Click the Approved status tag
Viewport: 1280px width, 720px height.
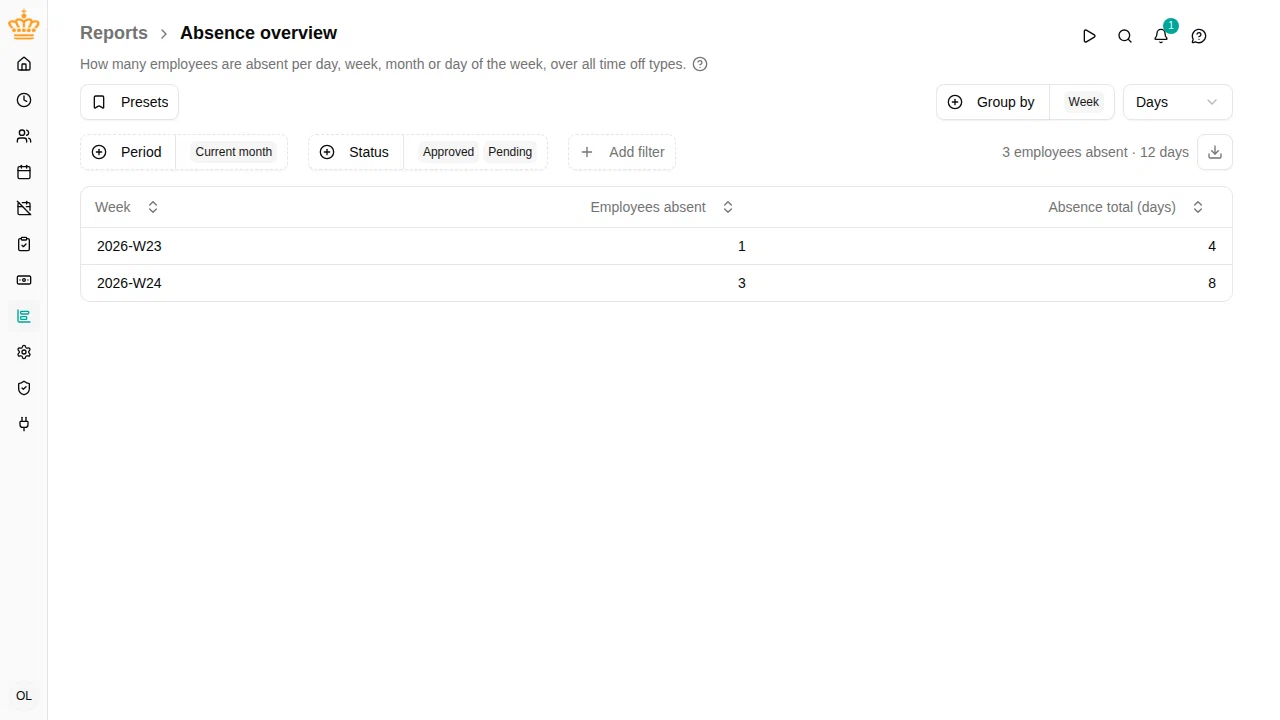click(448, 152)
